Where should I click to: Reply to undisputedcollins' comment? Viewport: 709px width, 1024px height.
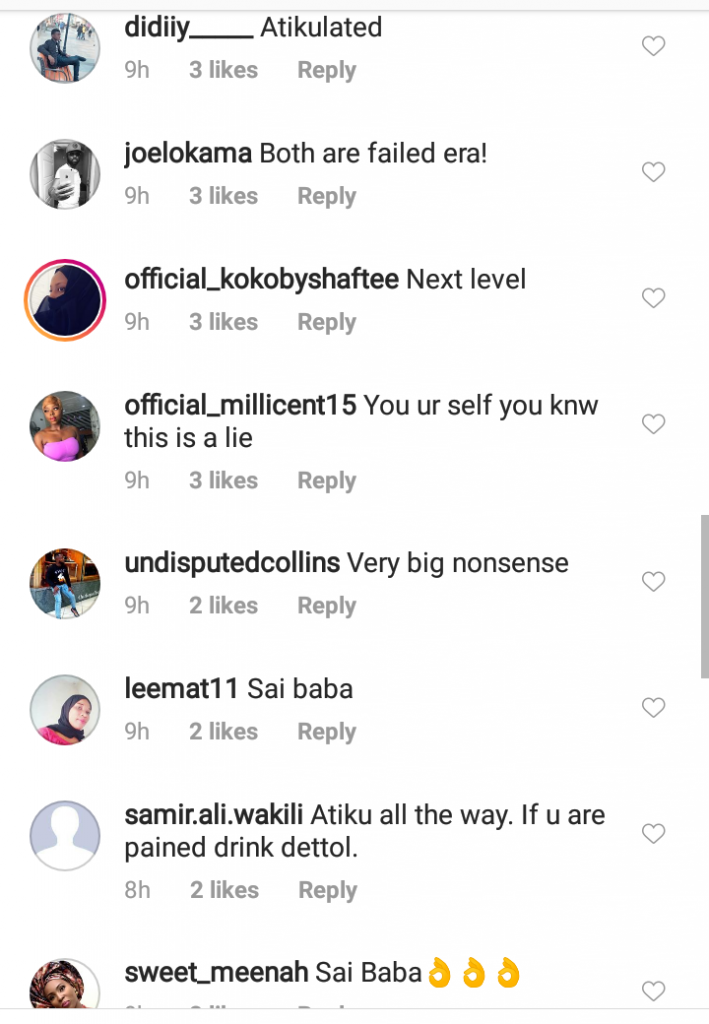coord(326,605)
